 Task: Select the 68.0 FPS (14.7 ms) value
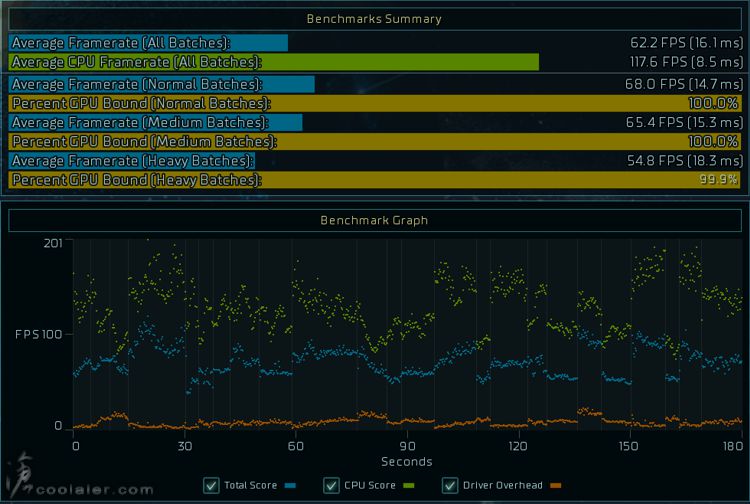(x=684, y=84)
